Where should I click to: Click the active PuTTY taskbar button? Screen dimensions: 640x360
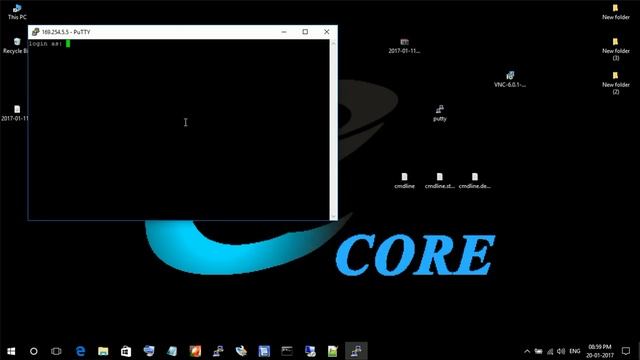[x=356, y=351]
